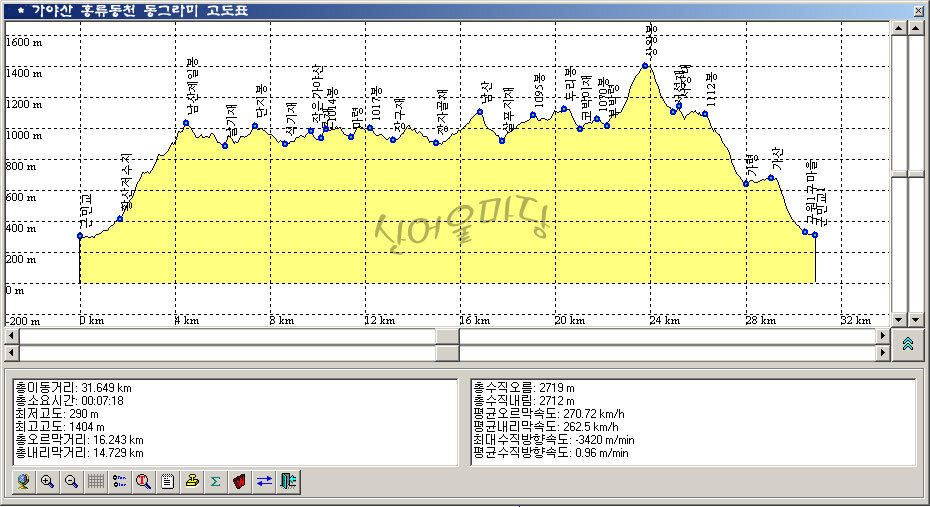
Task: Select the 1095봉 waypoint marker
Action: click(x=533, y=115)
